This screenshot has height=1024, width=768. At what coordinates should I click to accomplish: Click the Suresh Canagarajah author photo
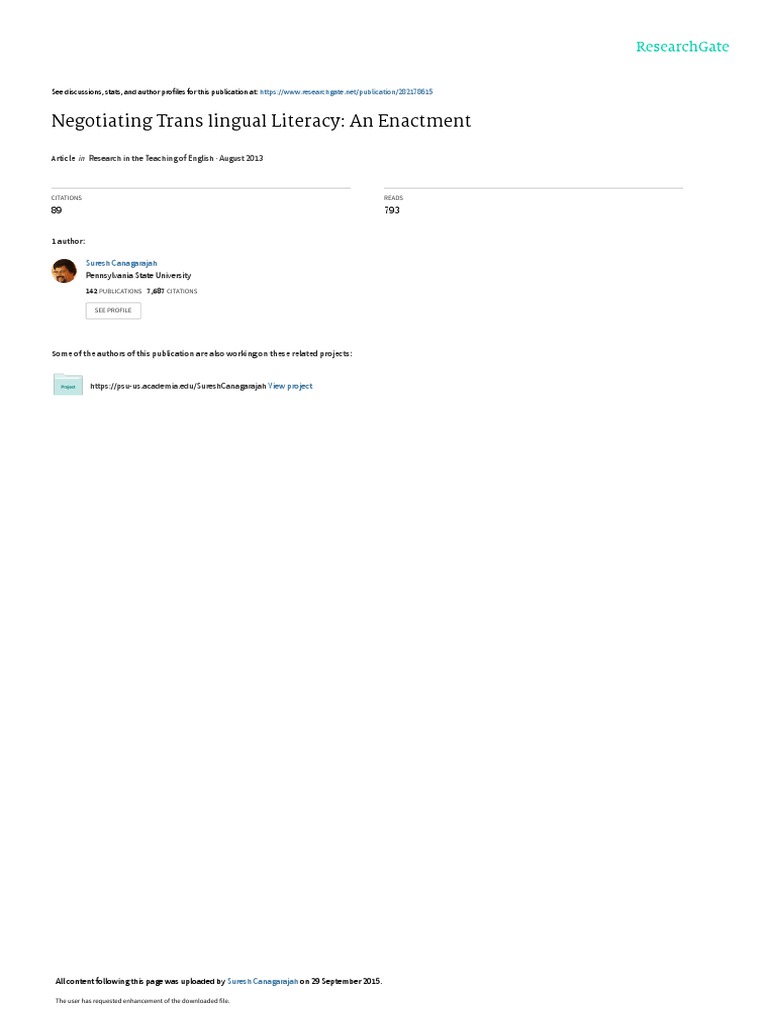pos(64,270)
